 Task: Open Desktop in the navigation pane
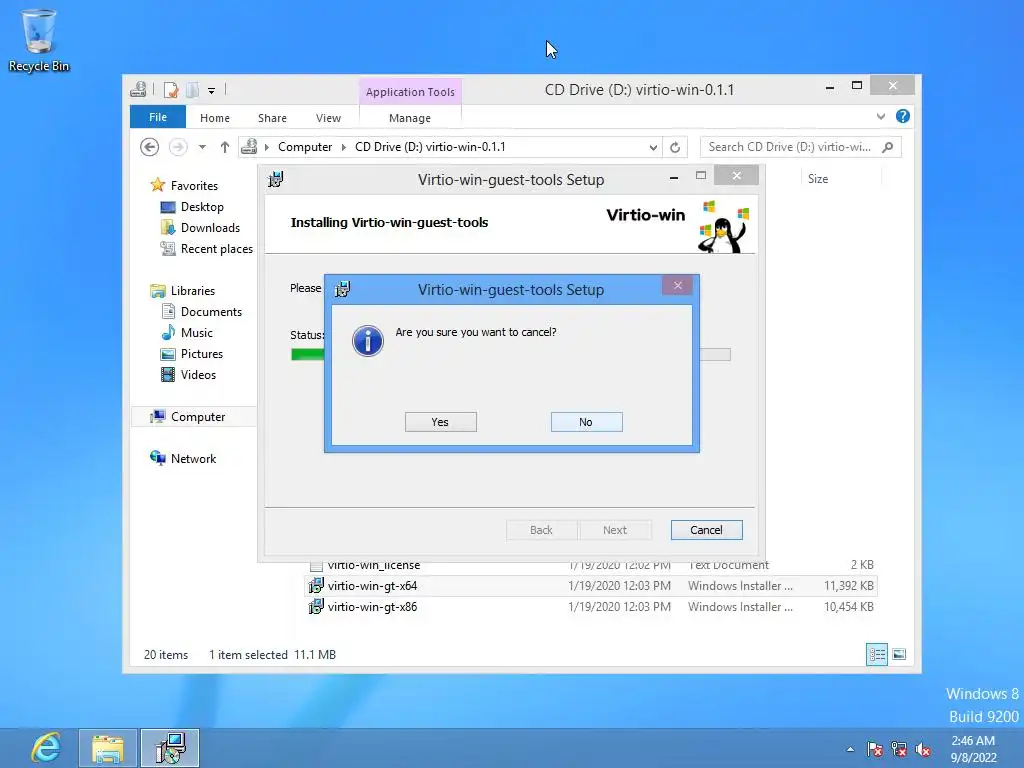tap(202, 206)
